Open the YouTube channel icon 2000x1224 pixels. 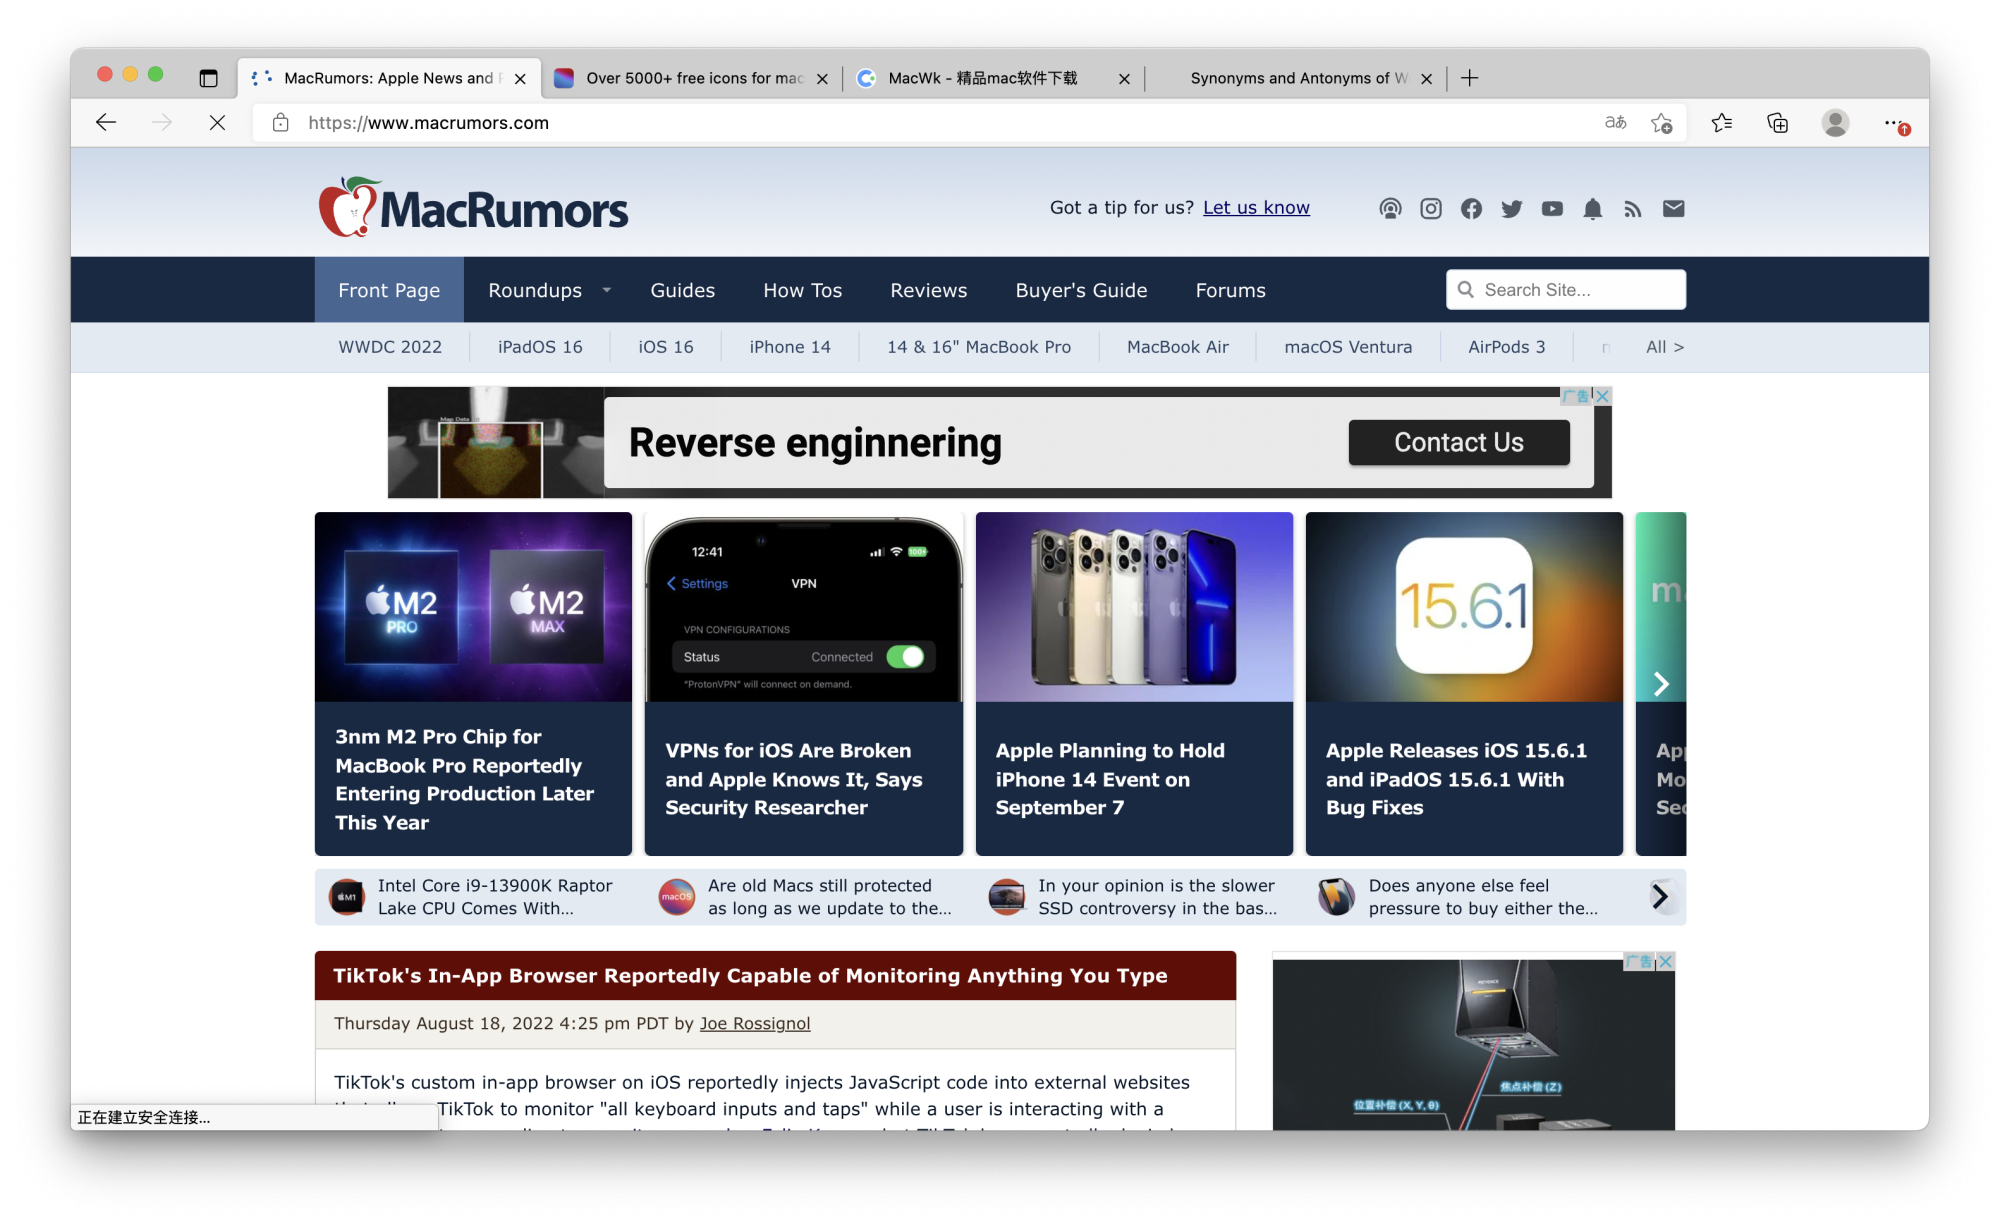point(1552,208)
